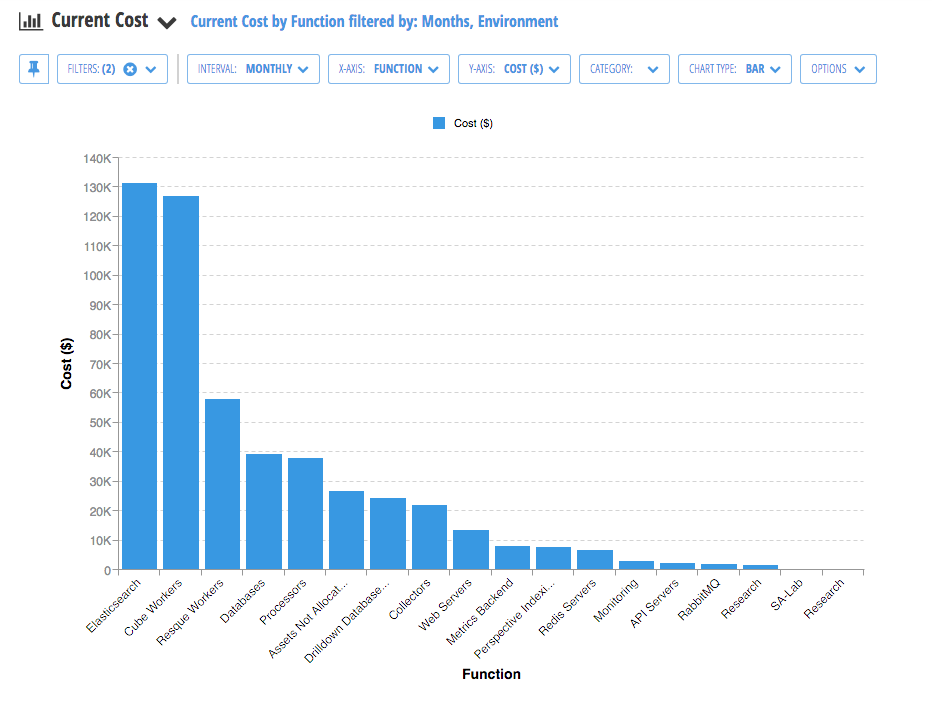Select the Chart Type Bar dropdown

pos(735,69)
